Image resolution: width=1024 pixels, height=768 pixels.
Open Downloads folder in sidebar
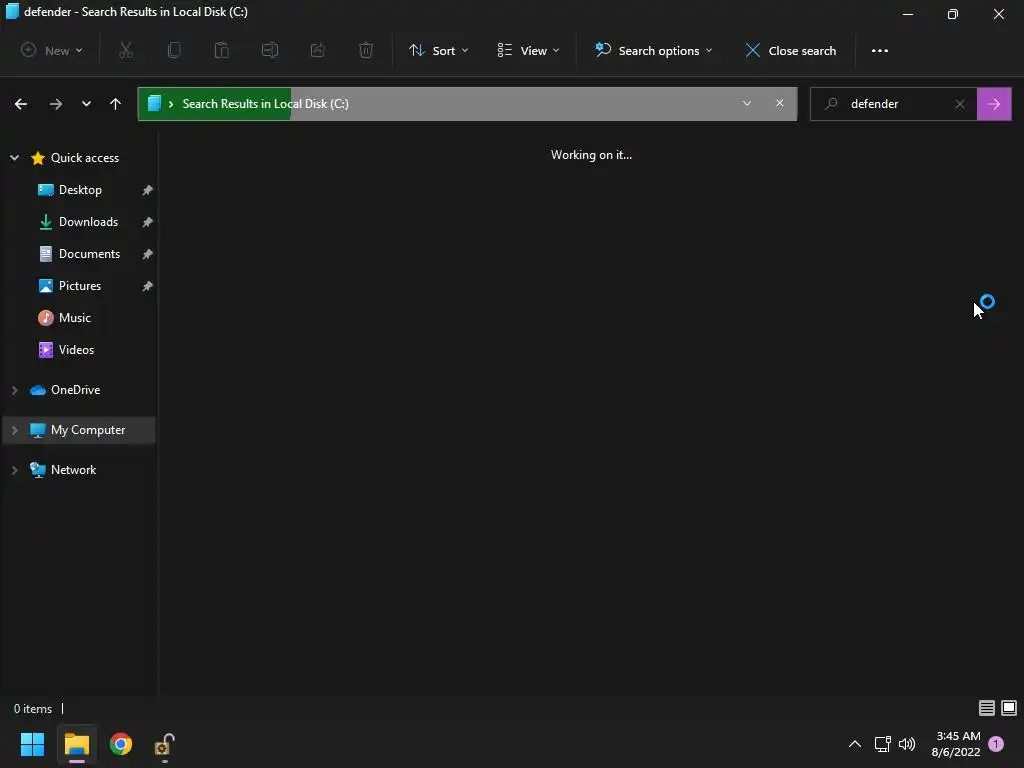tap(88, 222)
